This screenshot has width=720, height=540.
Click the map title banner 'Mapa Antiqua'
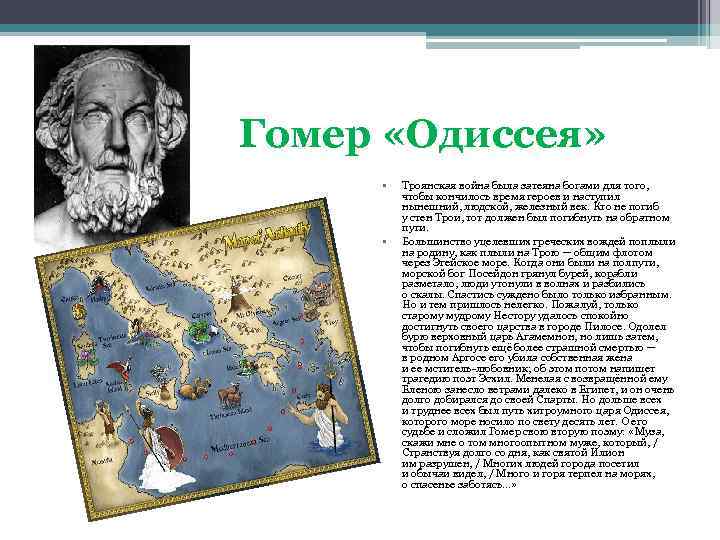267,236
